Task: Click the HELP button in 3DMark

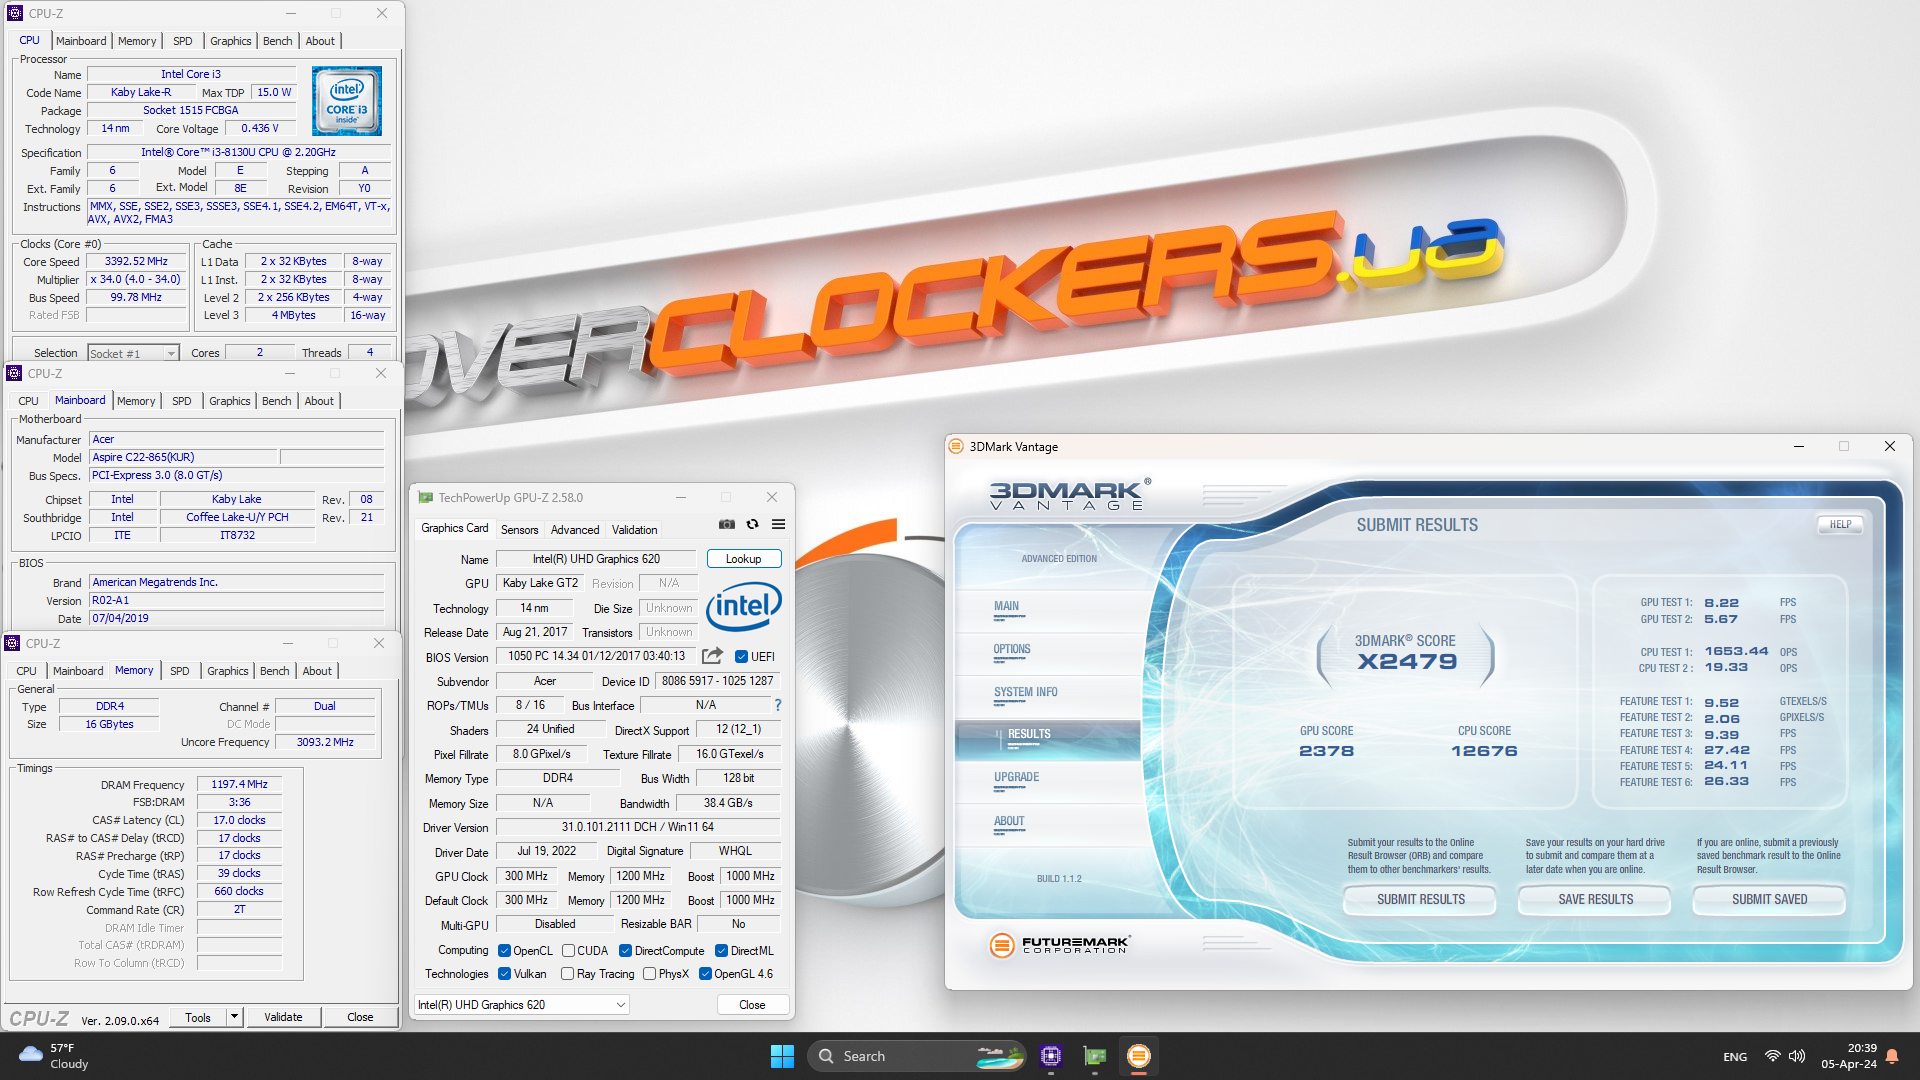Action: 1840,524
